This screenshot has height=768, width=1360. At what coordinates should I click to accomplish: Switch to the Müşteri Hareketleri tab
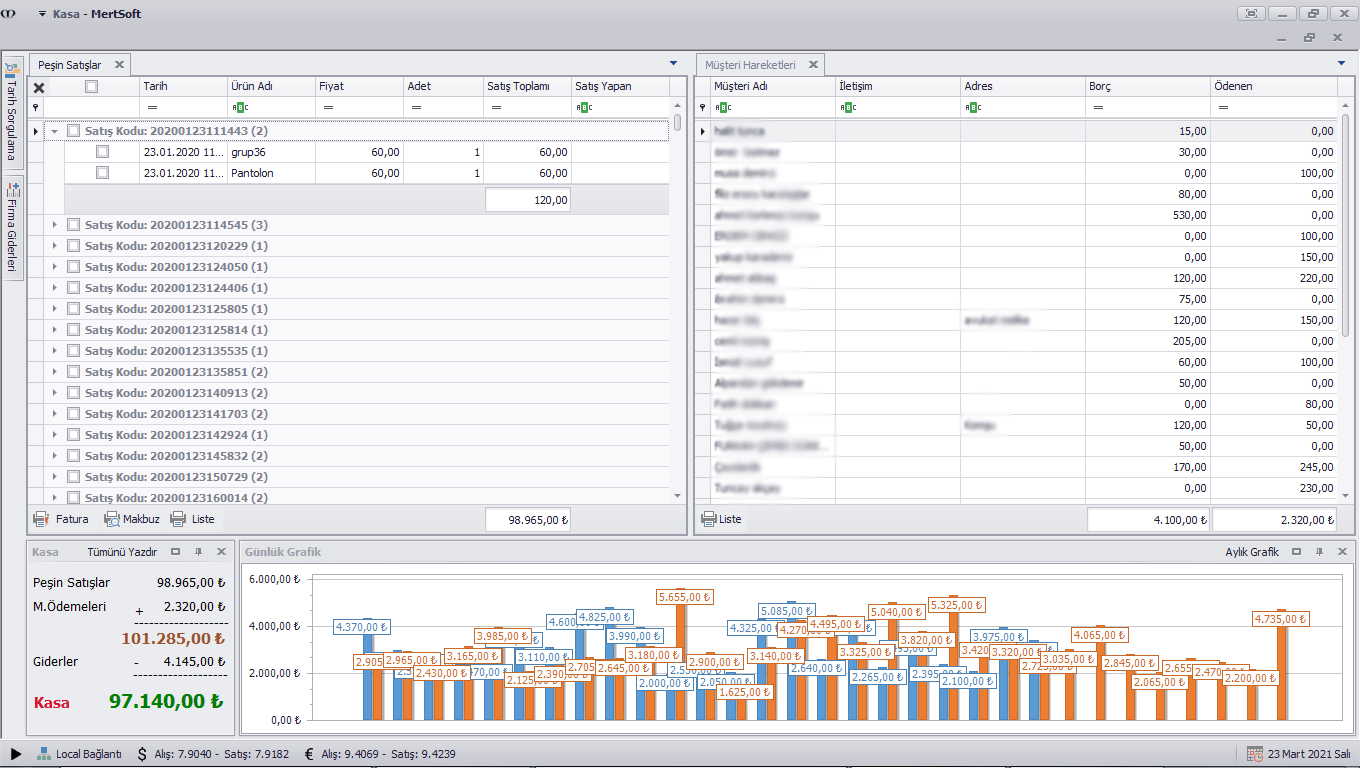click(750, 65)
